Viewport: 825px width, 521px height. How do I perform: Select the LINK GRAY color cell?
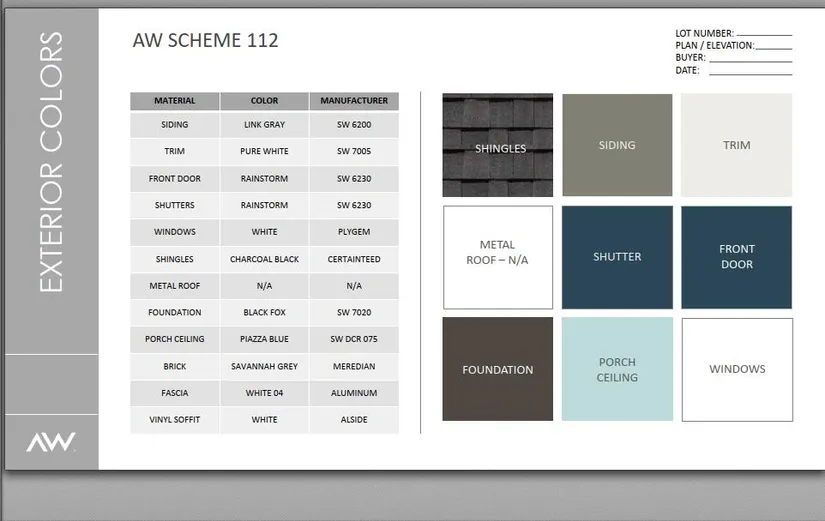pos(264,125)
